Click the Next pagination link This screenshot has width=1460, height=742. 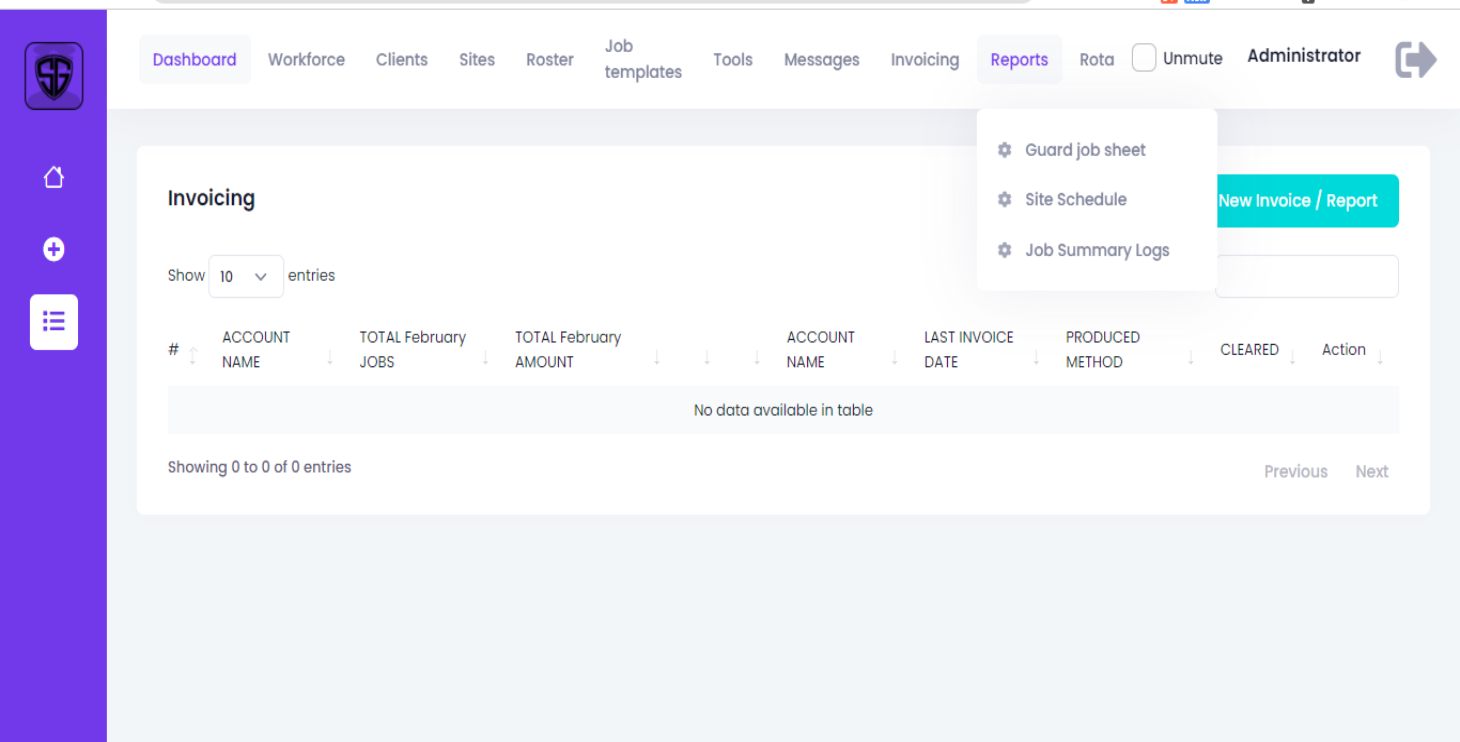click(x=1372, y=472)
